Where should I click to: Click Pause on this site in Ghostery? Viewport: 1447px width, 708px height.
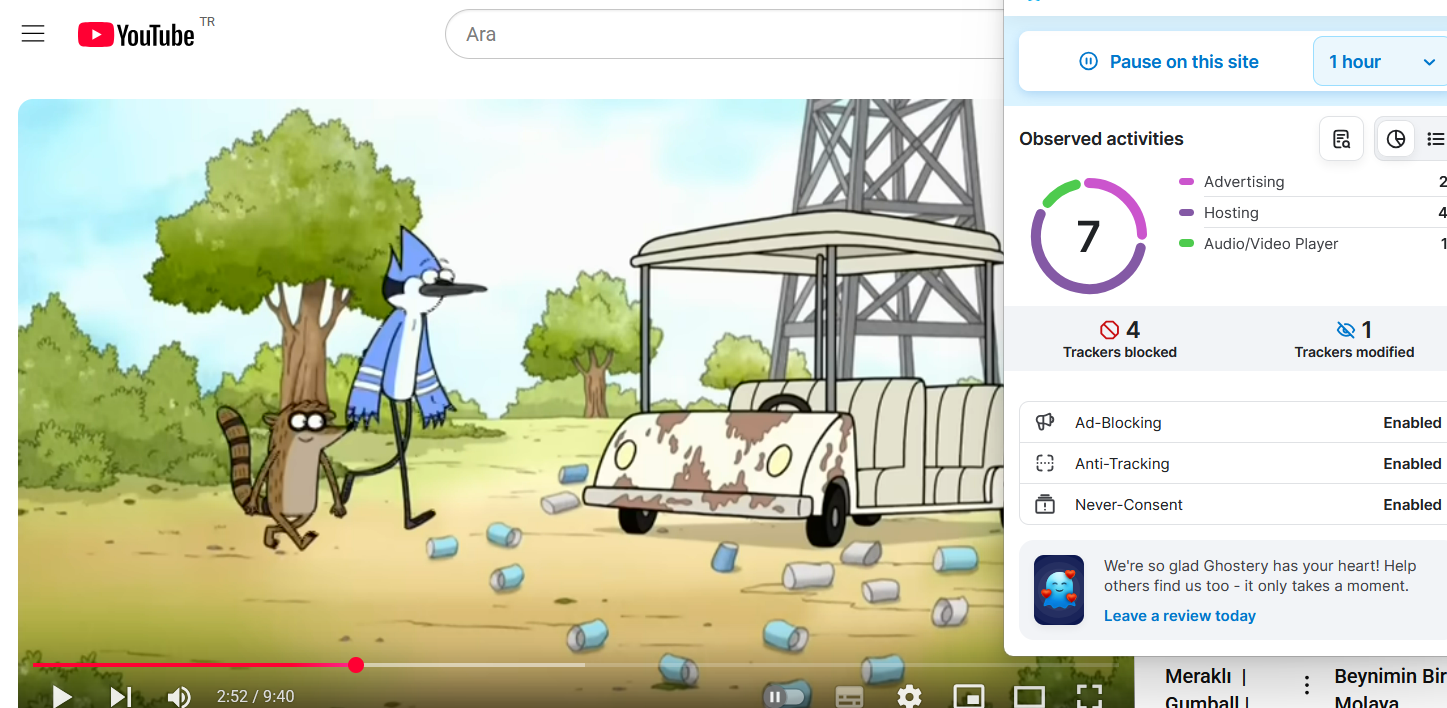[1166, 62]
